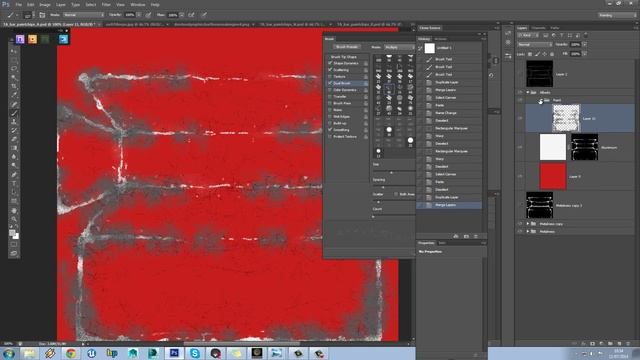640x360 pixels.
Task: Click the Brush Presets button
Action: pyautogui.click(x=347, y=47)
